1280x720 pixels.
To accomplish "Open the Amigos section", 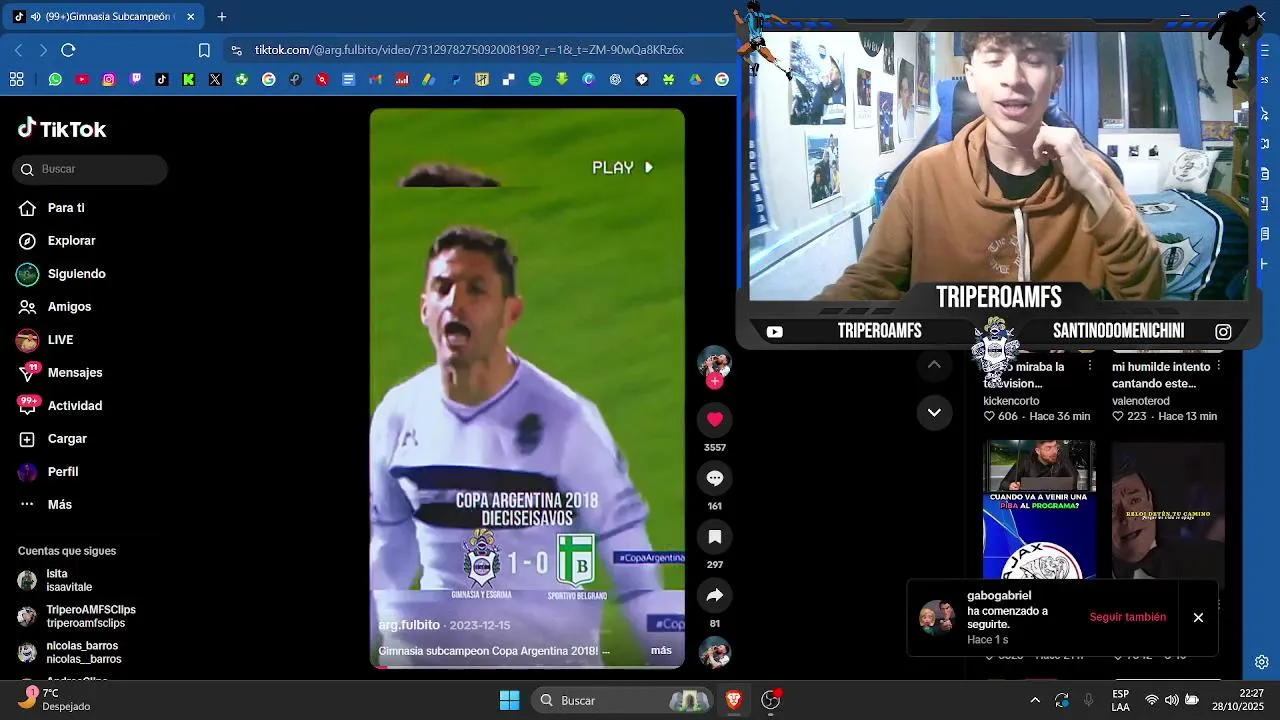I will 69,307.
